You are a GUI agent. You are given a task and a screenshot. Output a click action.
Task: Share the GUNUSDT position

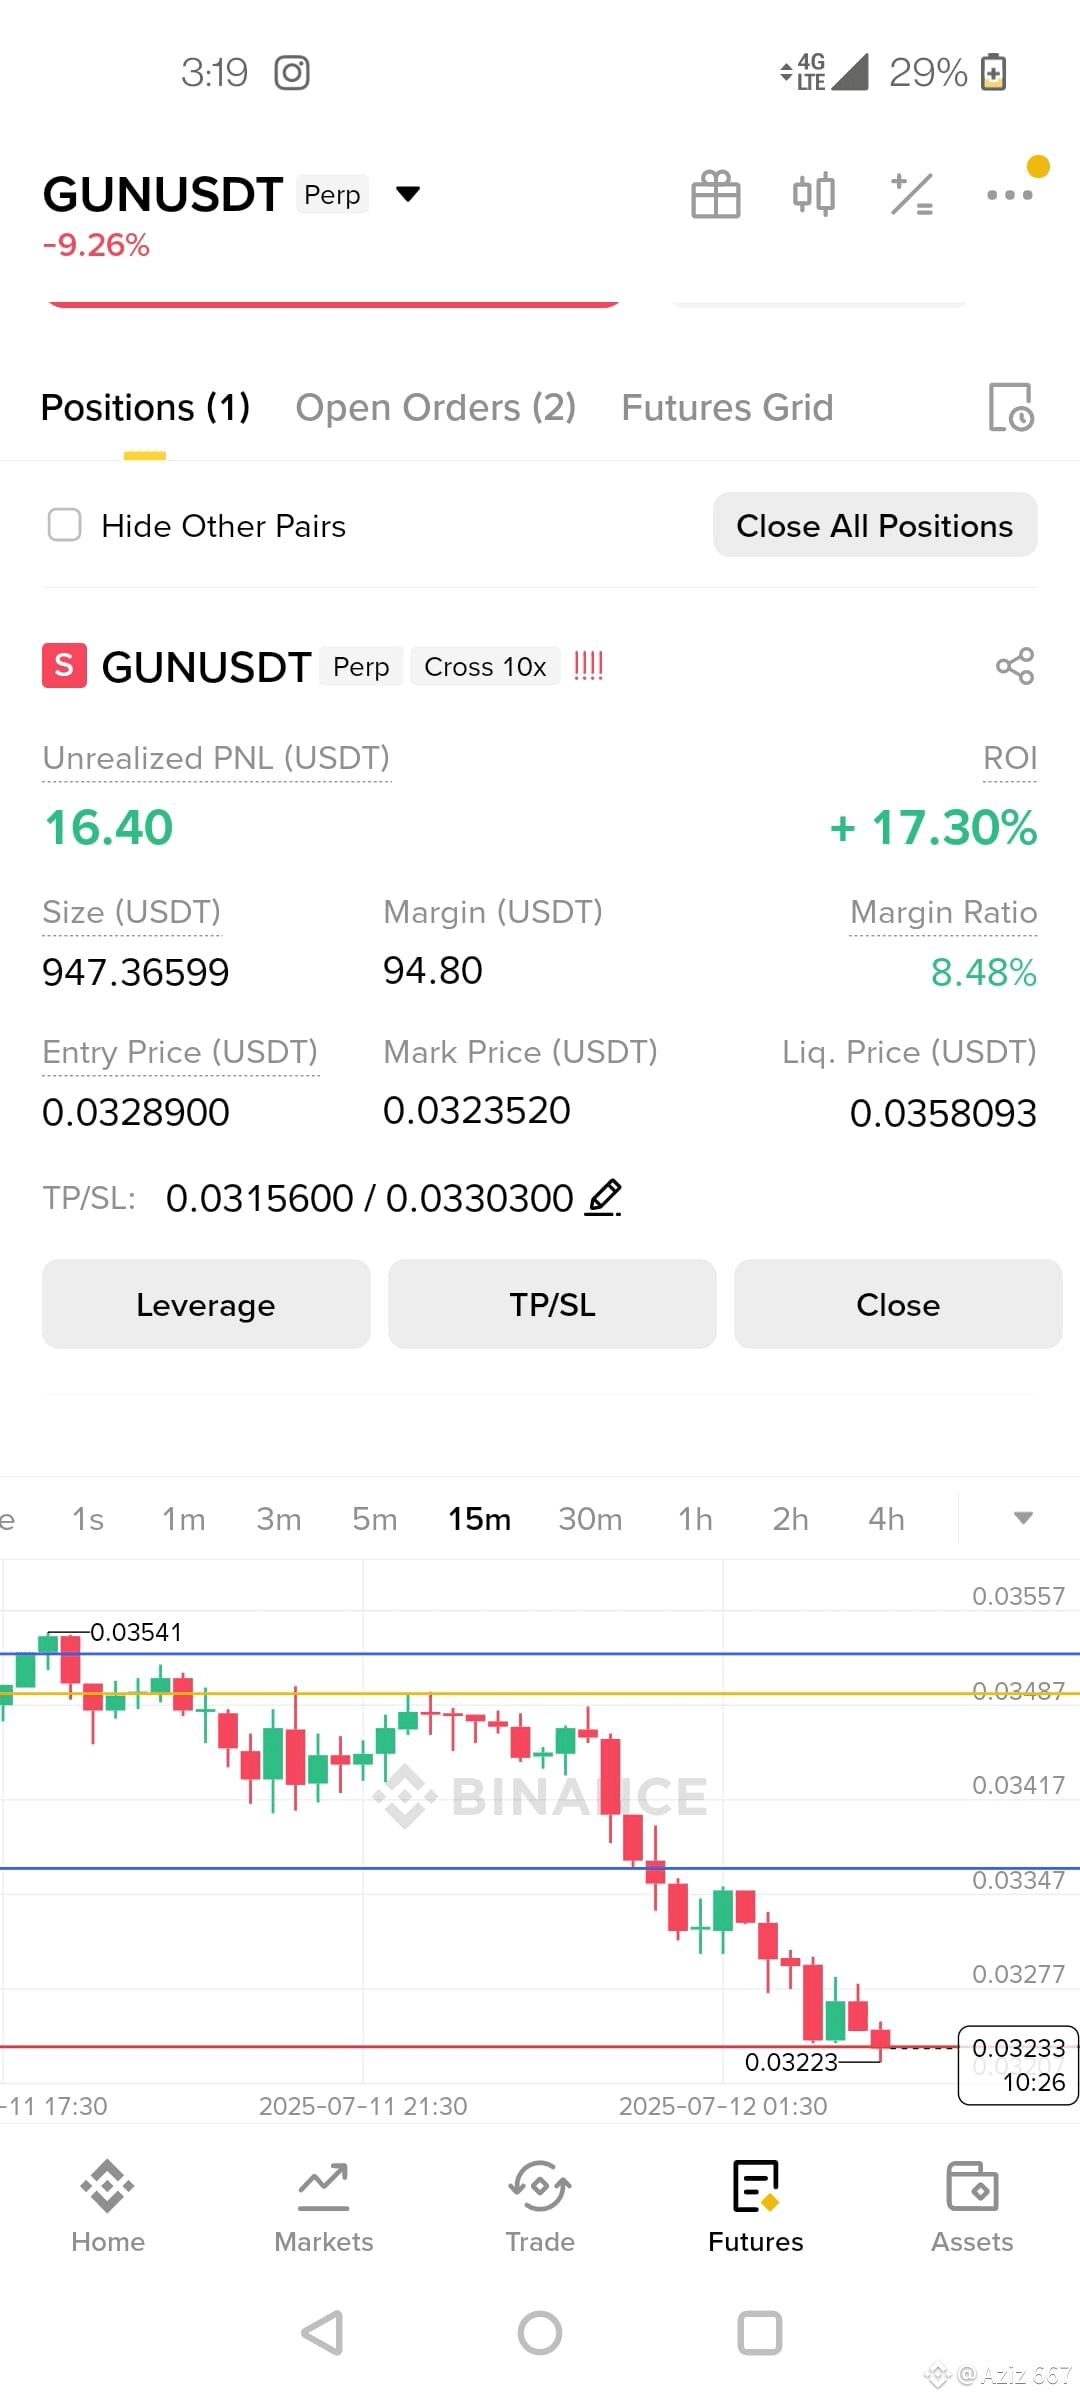(1015, 666)
